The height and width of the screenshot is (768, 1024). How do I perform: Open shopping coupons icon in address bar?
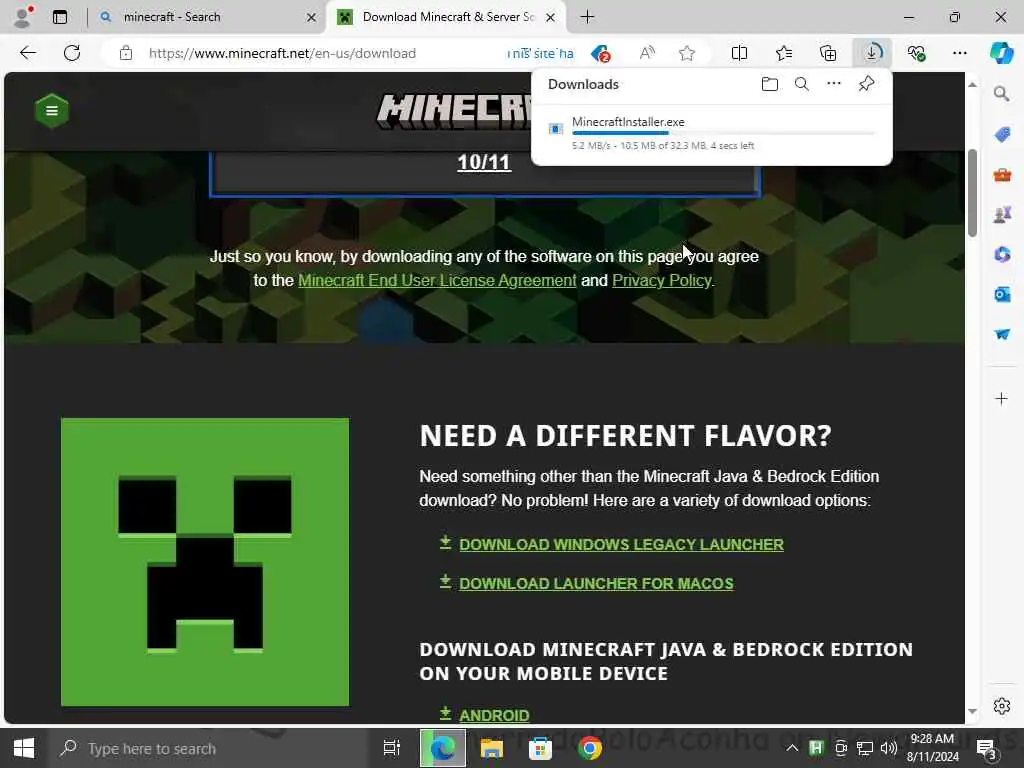point(600,53)
